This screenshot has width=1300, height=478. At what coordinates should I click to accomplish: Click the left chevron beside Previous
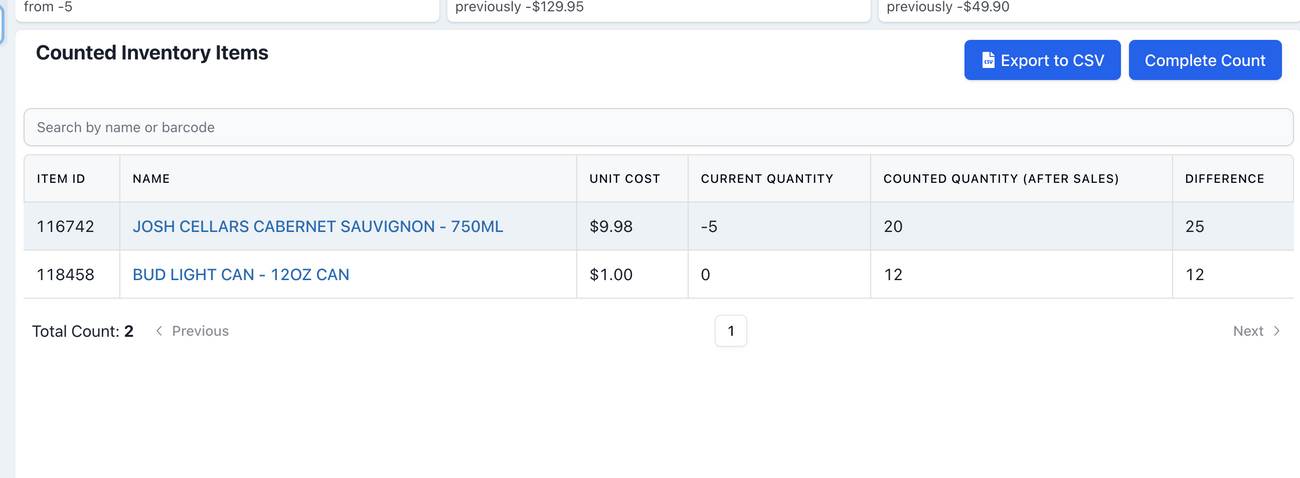click(159, 331)
